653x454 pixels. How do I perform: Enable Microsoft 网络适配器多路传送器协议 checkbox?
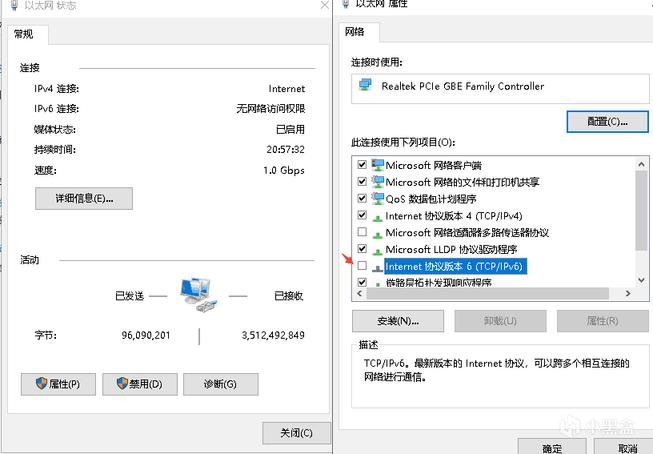(362, 232)
